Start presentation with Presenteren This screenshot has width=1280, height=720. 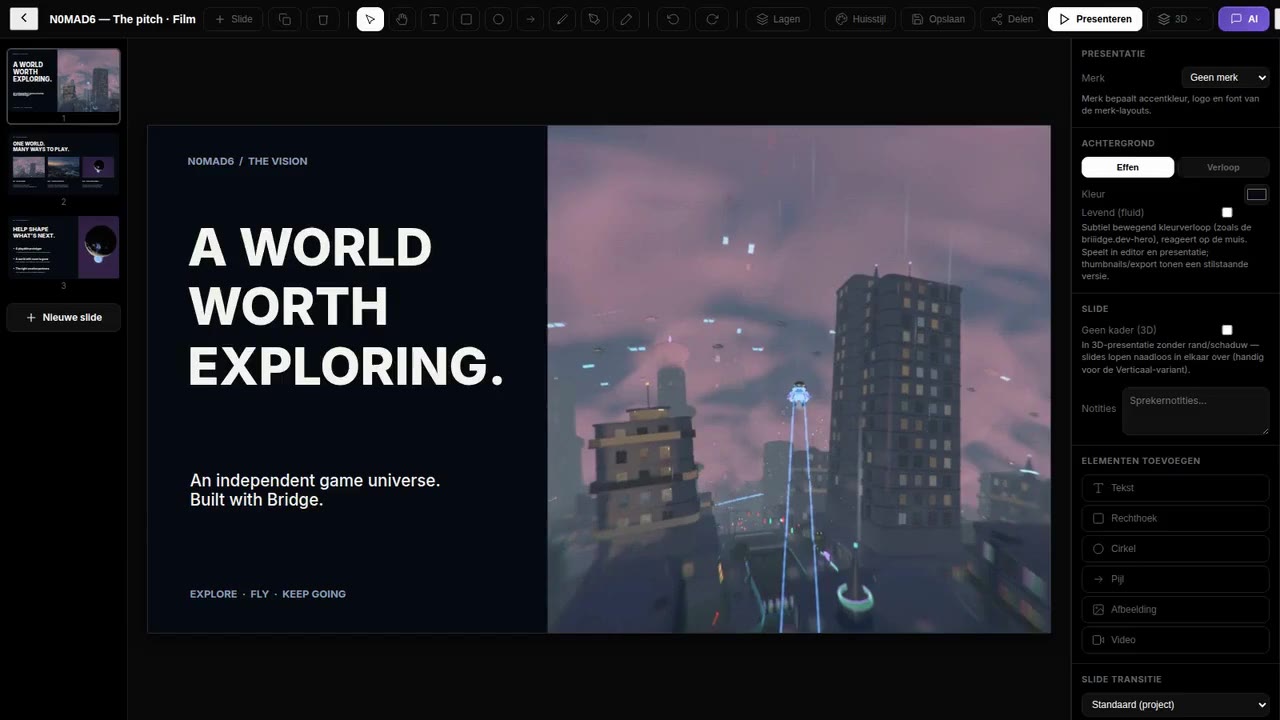(1095, 19)
